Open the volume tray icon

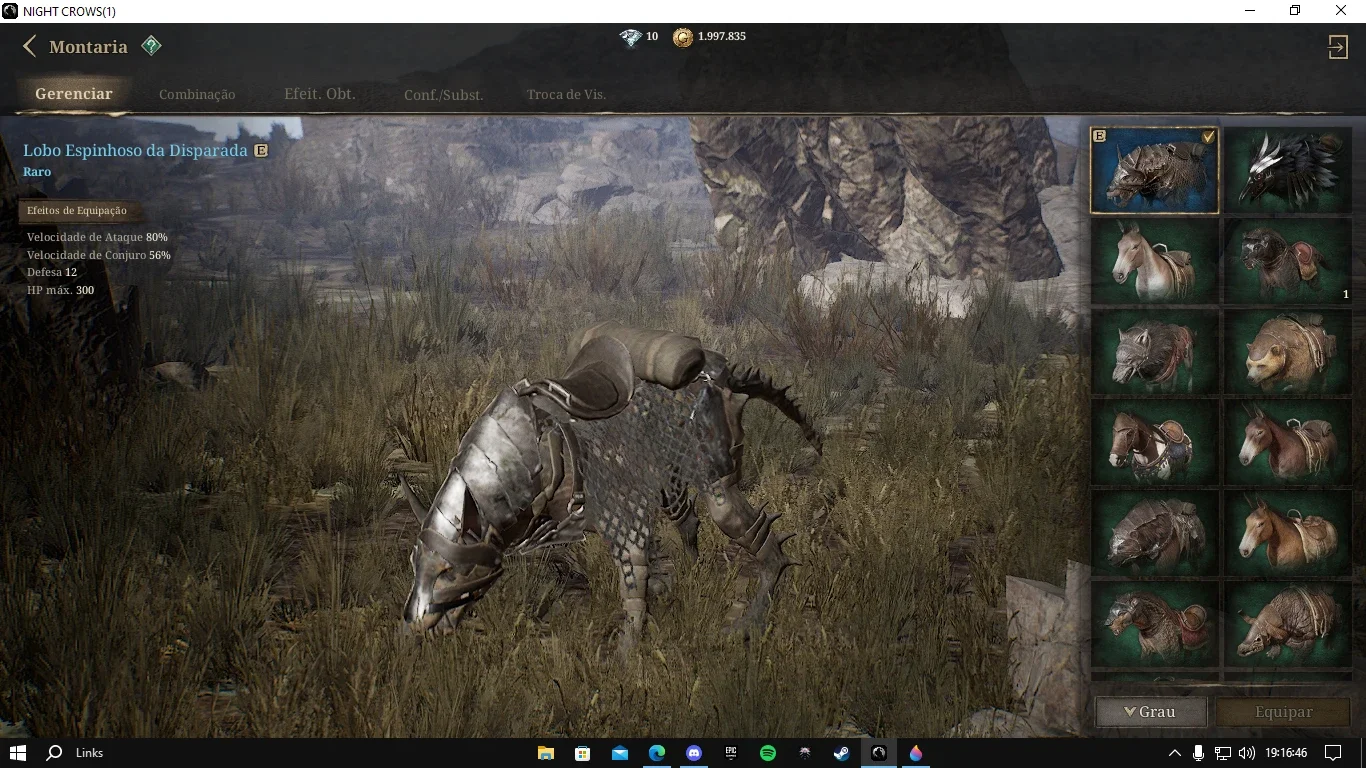coord(1247,753)
